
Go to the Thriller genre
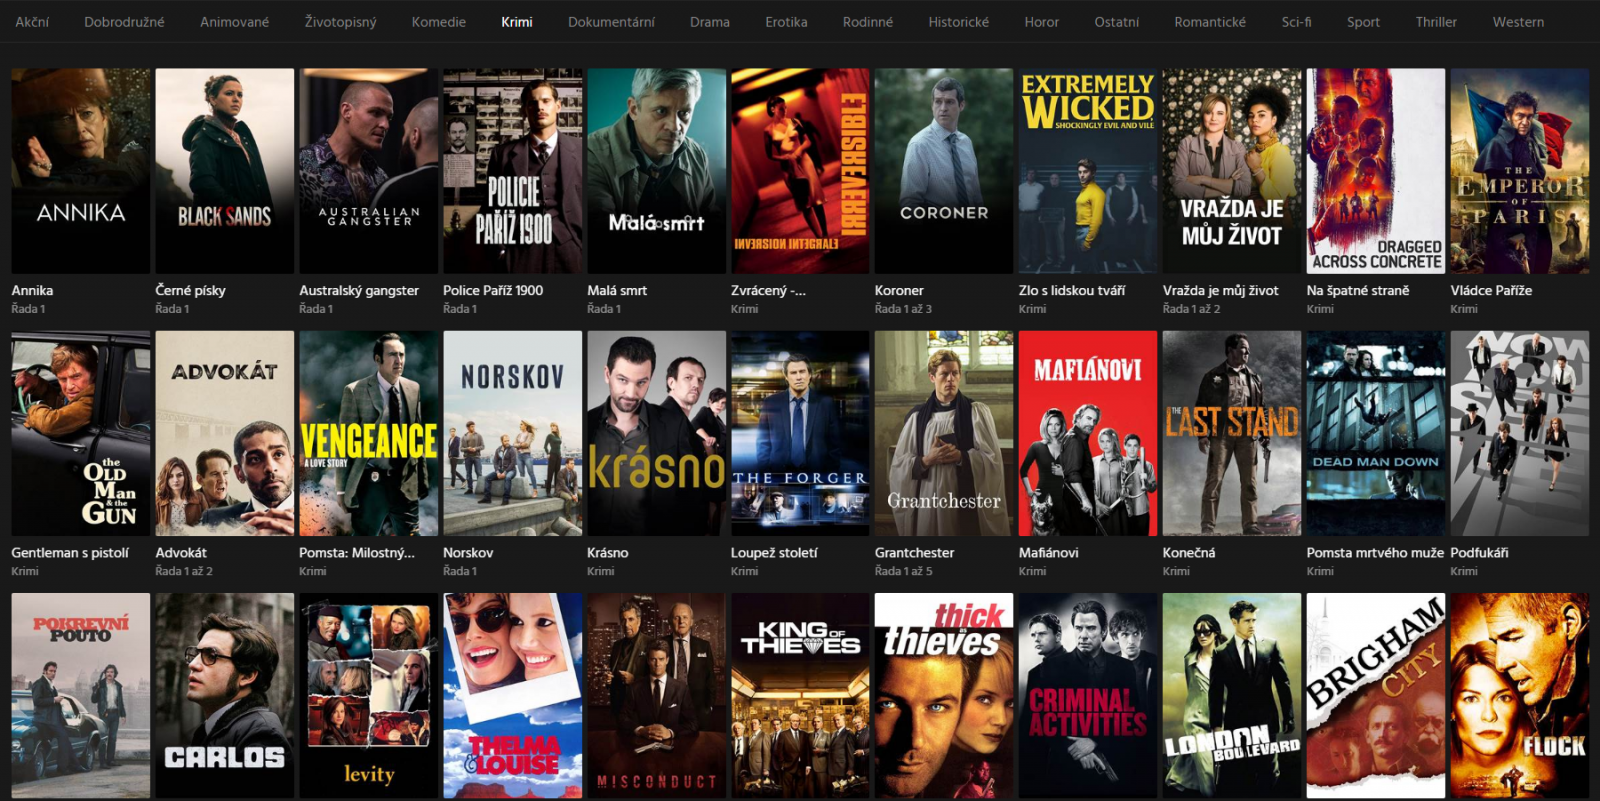pyautogui.click(x=1436, y=22)
